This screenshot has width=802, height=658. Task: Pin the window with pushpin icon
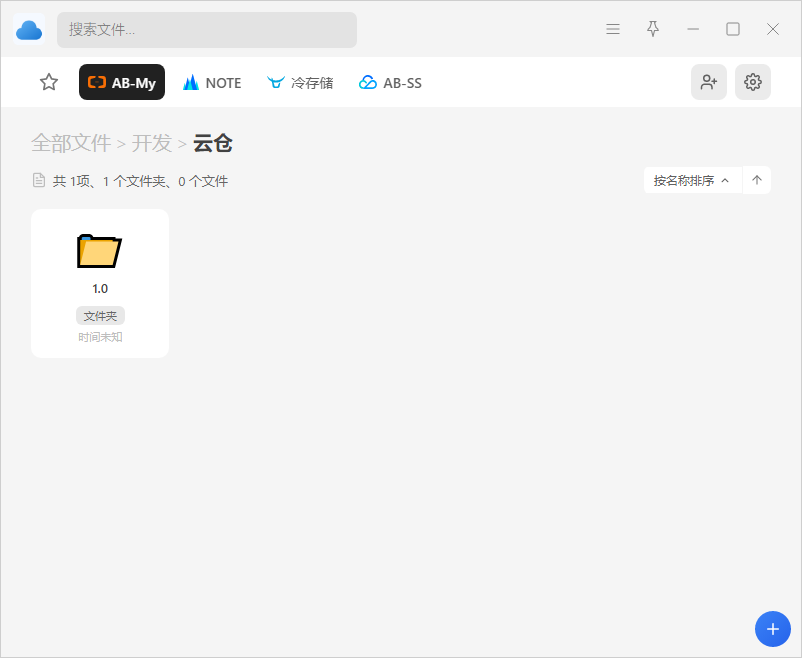653,29
